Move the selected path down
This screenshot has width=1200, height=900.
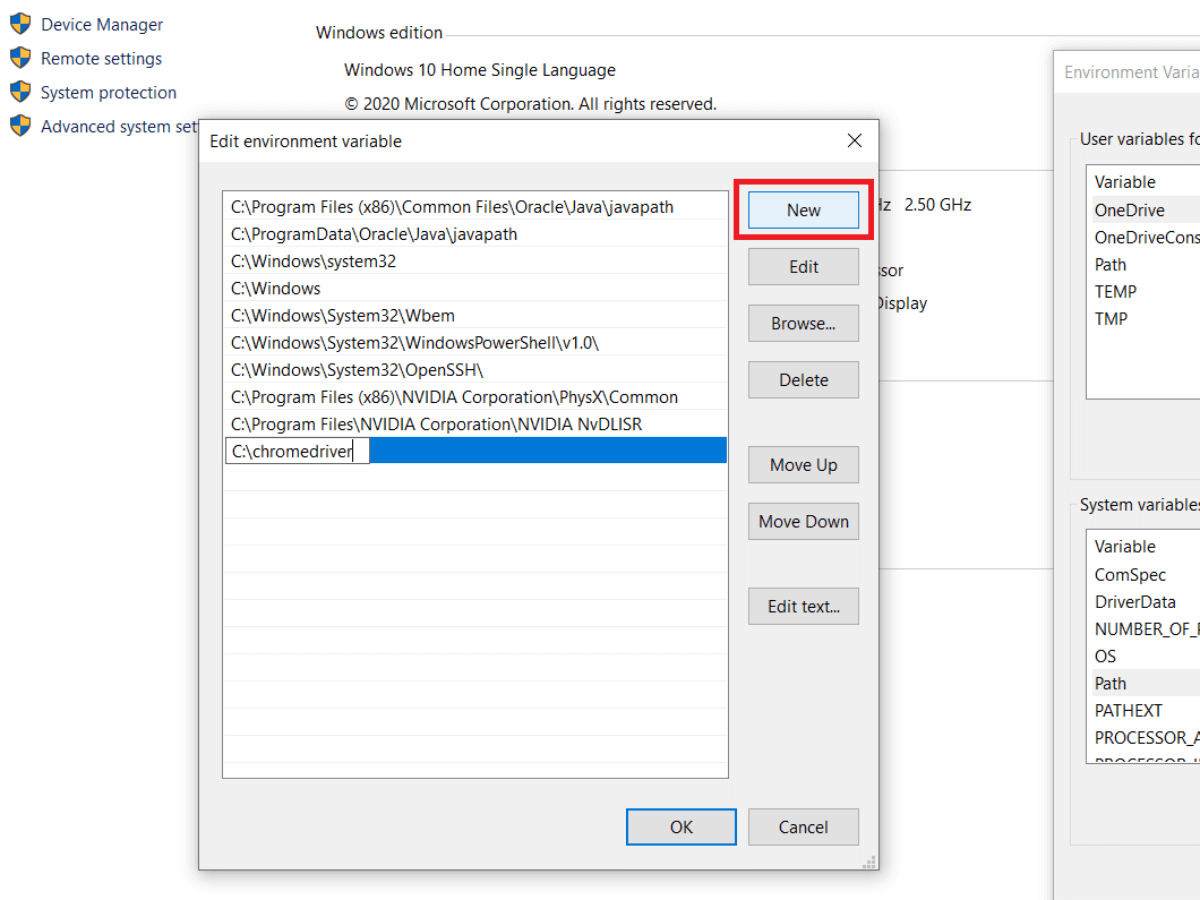pyautogui.click(x=803, y=521)
